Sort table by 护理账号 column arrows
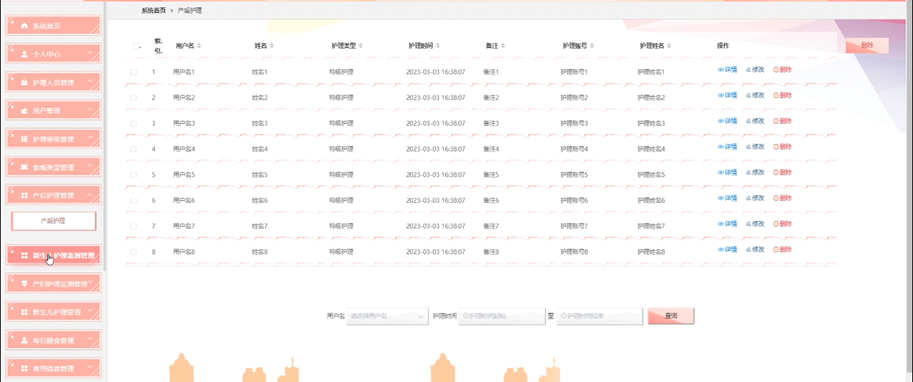Screen dimensions: 913x382 pyautogui.click(x=591, y=45)
